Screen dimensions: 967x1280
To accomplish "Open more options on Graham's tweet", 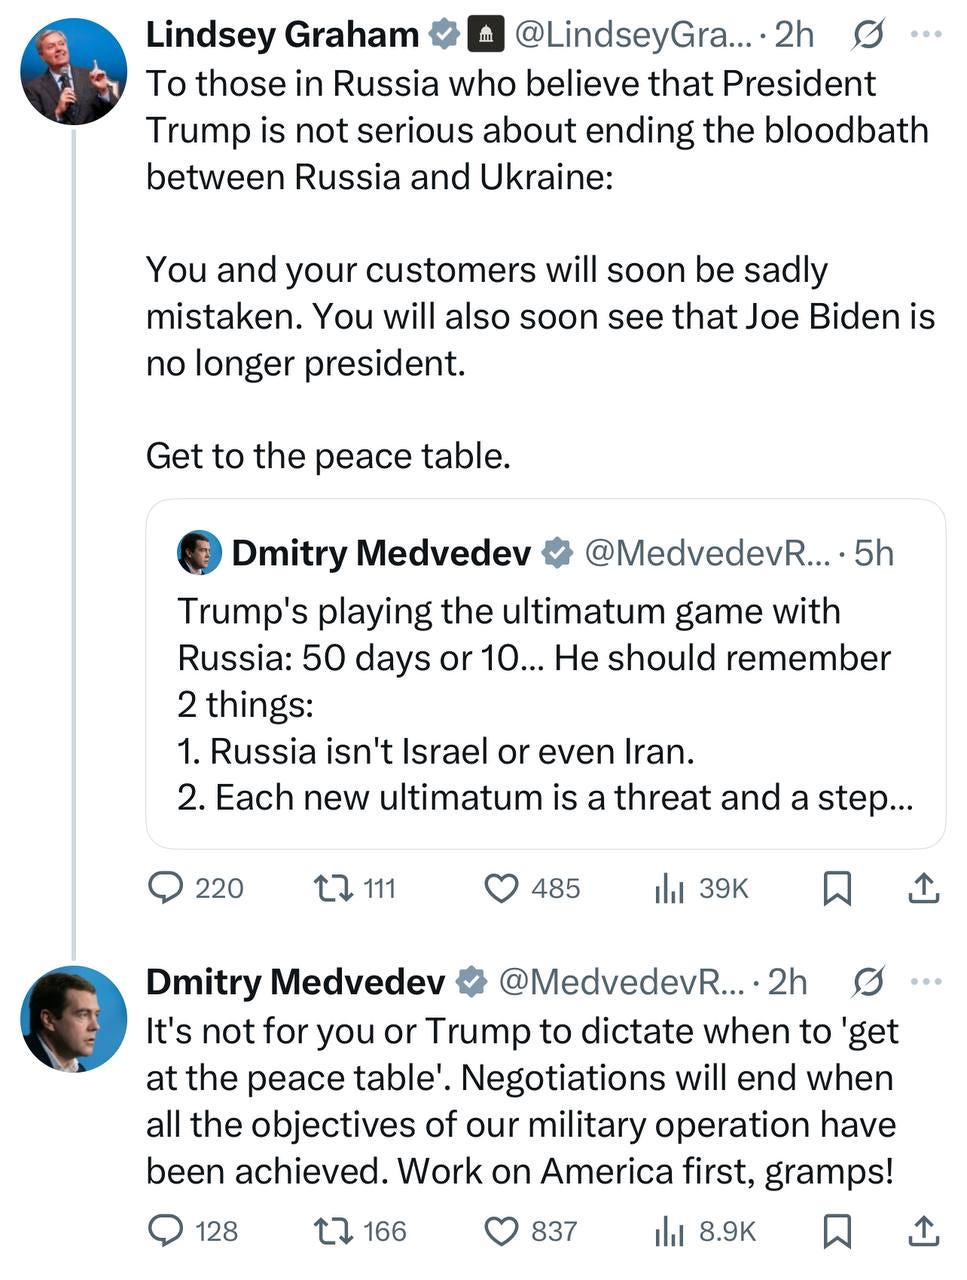I will tap(926, 35).
